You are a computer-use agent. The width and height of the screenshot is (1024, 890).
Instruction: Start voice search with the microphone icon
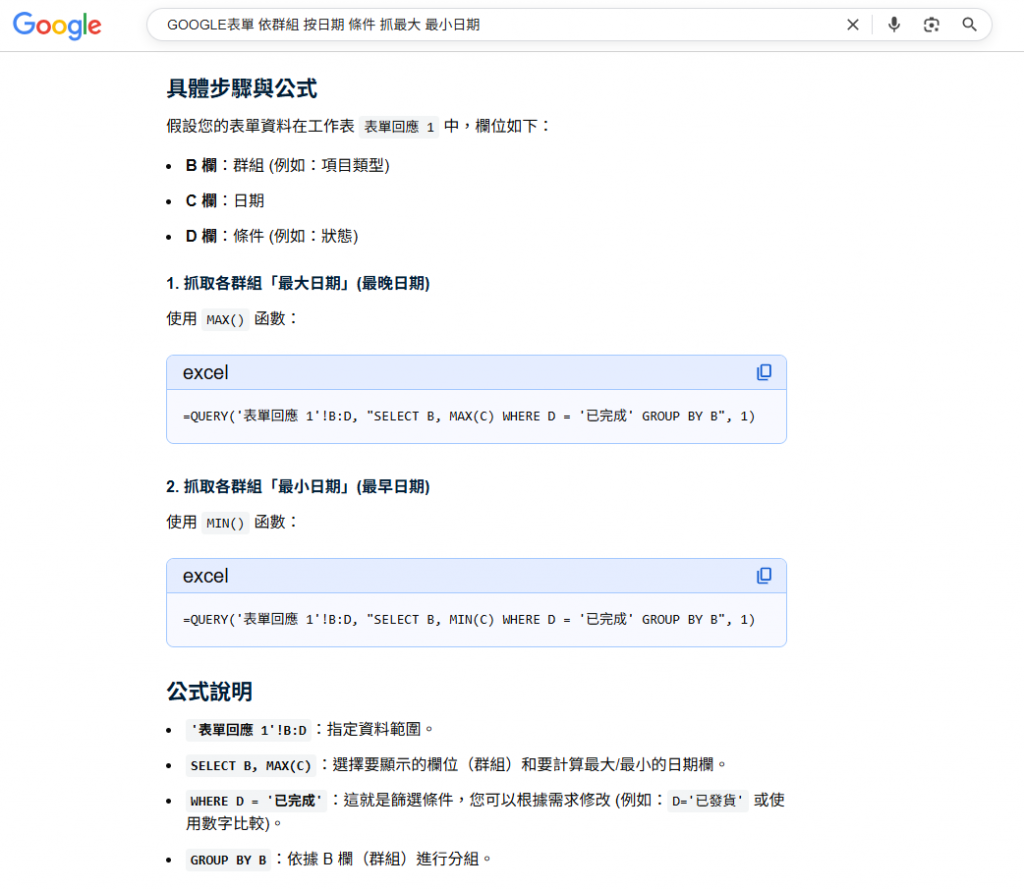894,25
